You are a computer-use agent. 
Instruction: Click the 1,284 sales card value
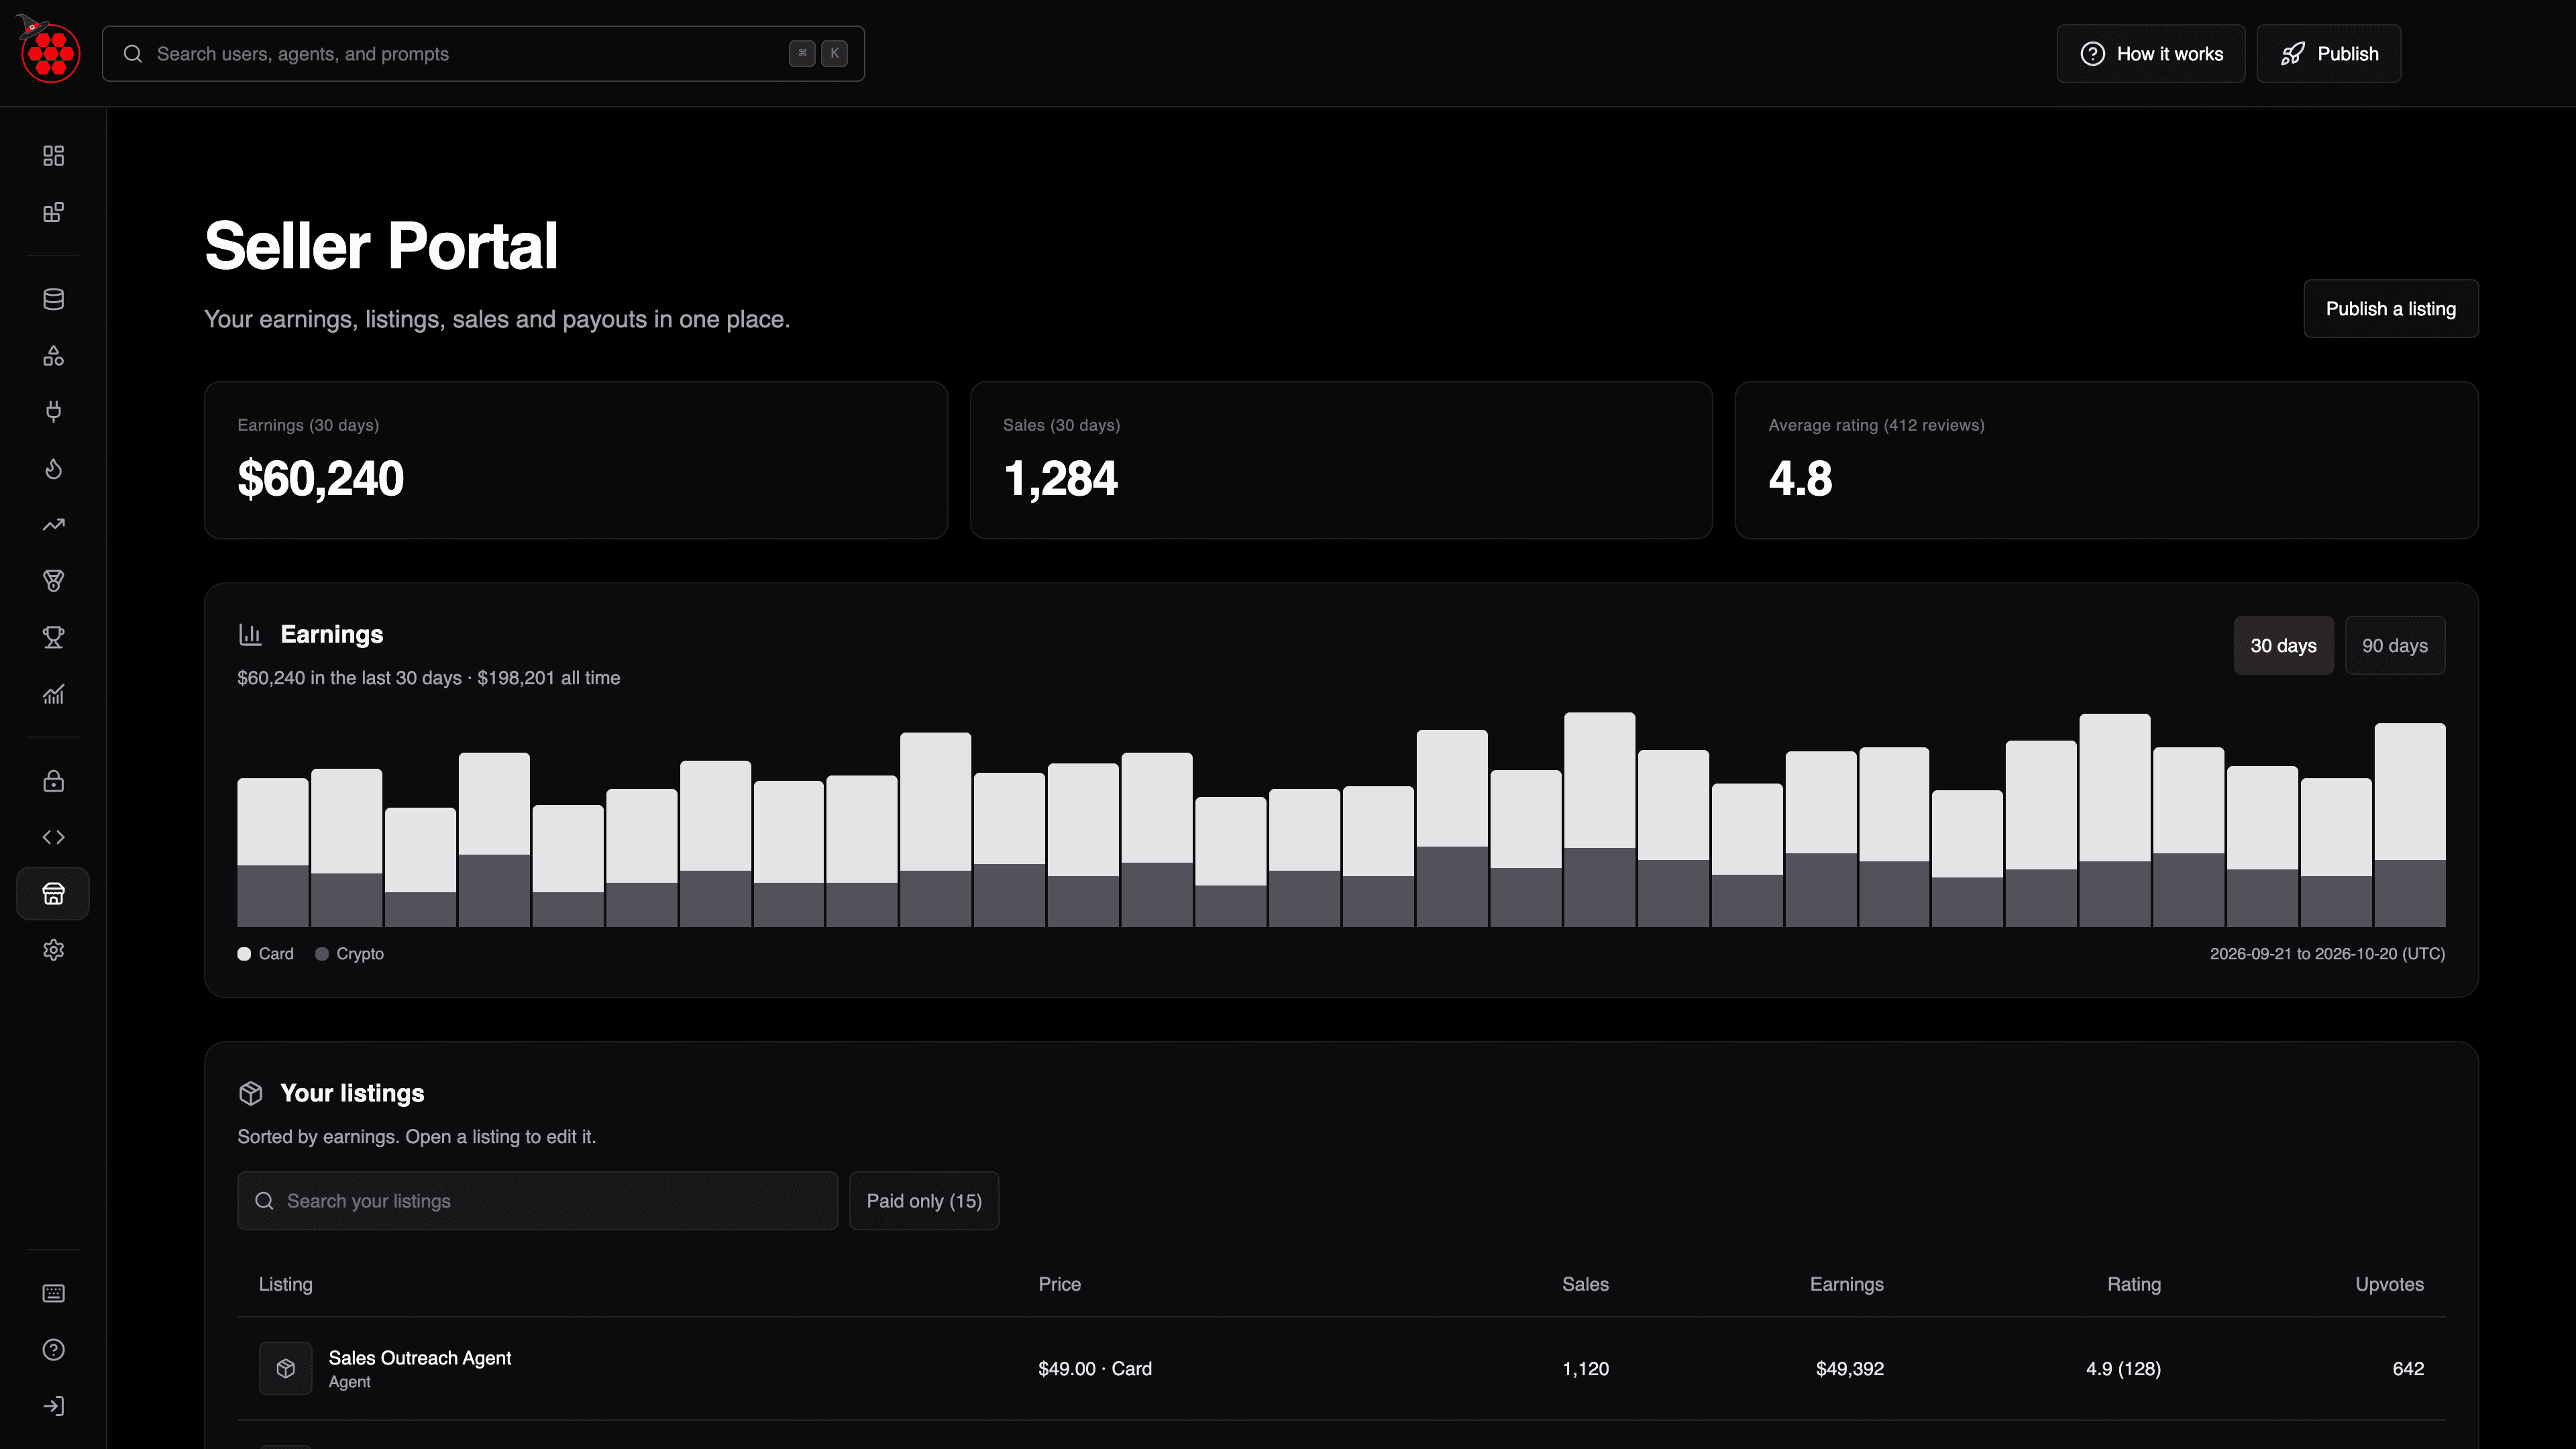point(1060,479)
